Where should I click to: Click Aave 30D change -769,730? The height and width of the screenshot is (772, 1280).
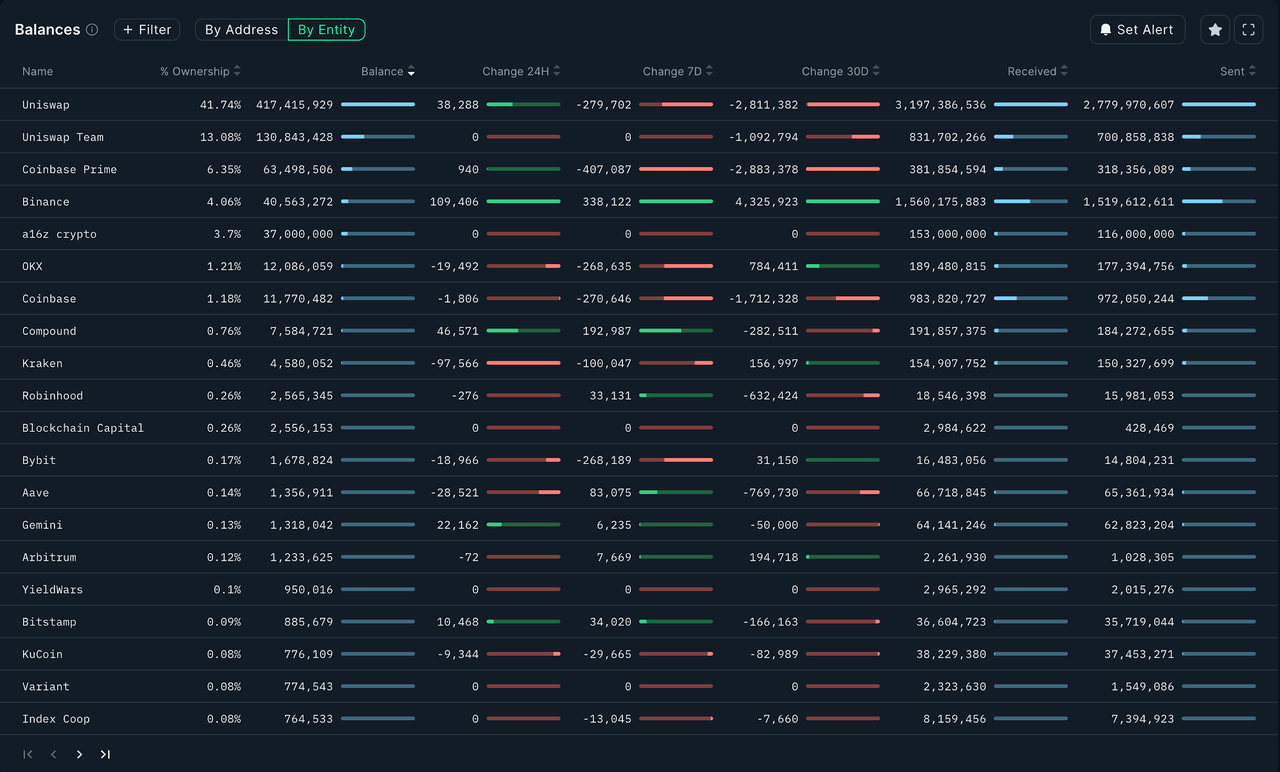[x=771, y=493]
